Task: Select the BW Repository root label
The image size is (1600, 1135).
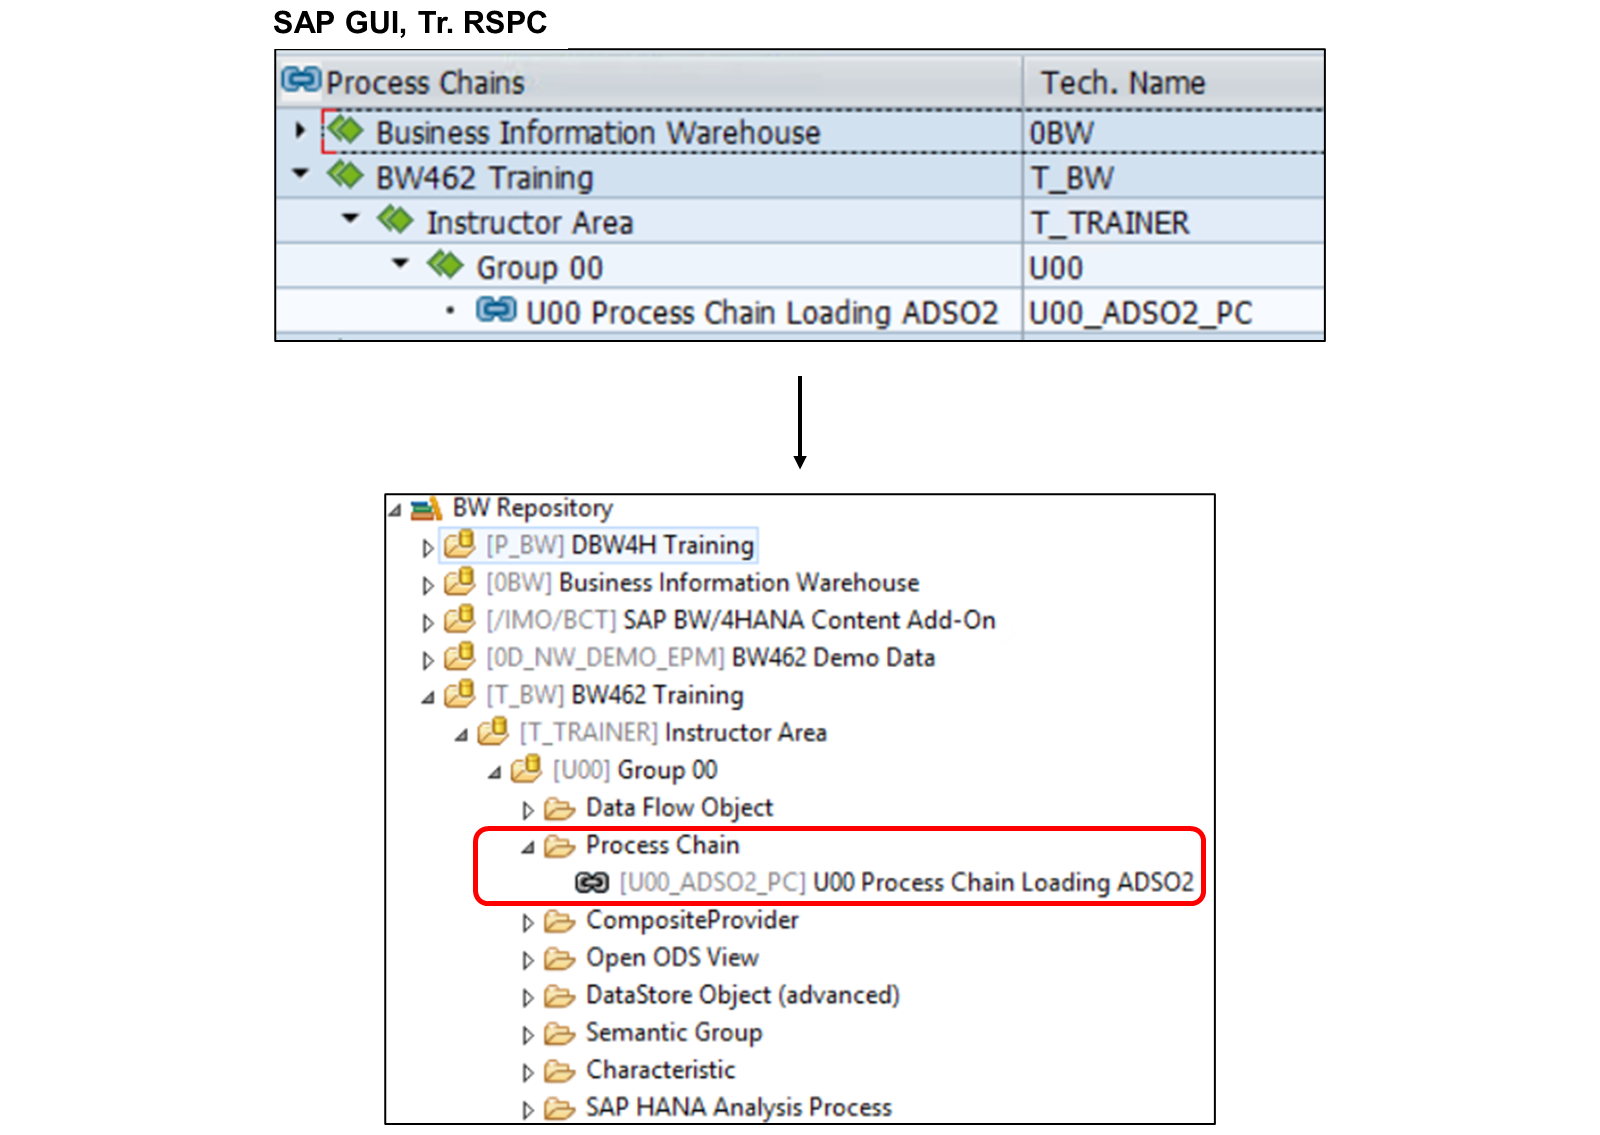Action: tap(532, 508)
